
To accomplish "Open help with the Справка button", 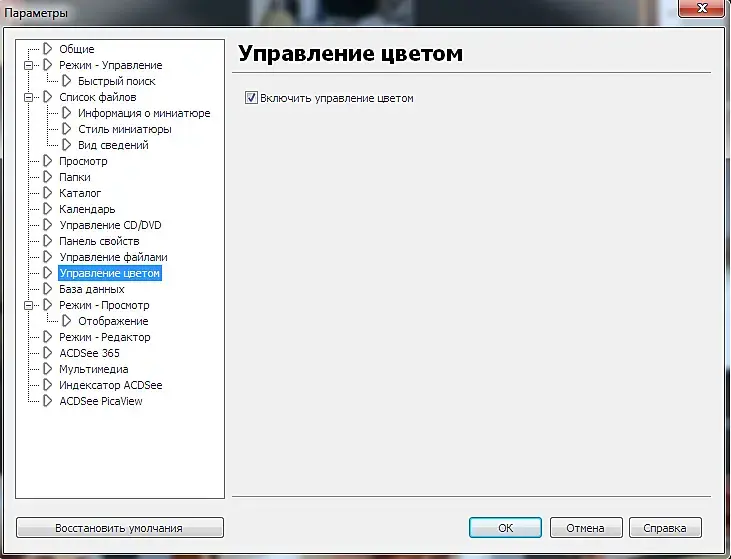I will point(665,528).
